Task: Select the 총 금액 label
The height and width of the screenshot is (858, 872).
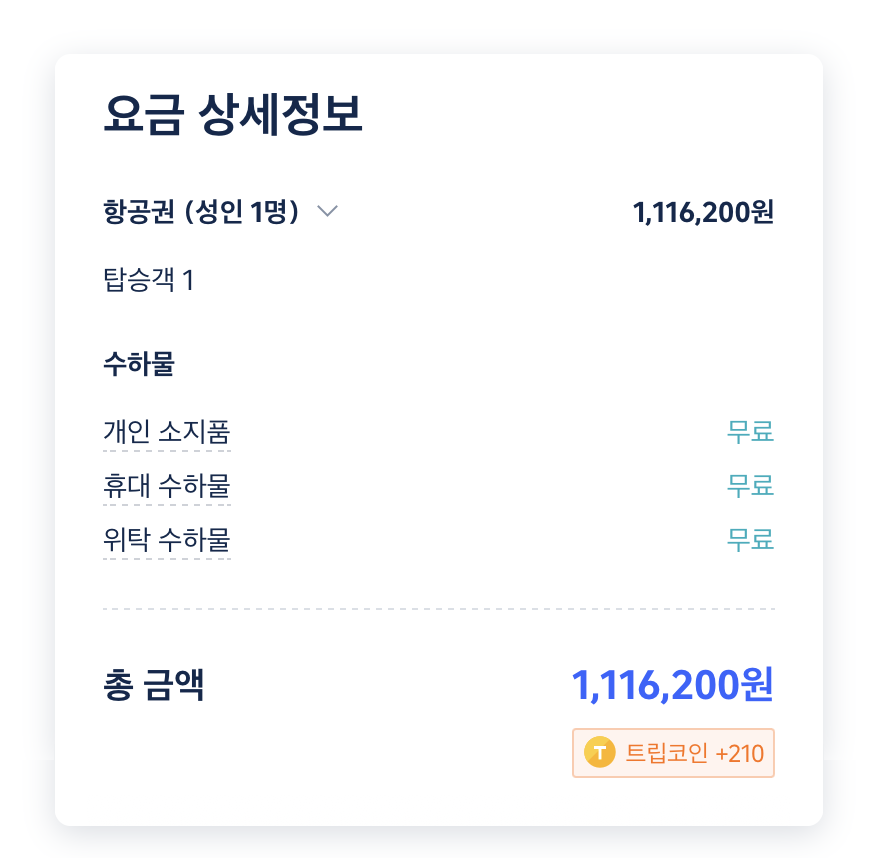Action: pyautogui.click(x=154, y=685)
